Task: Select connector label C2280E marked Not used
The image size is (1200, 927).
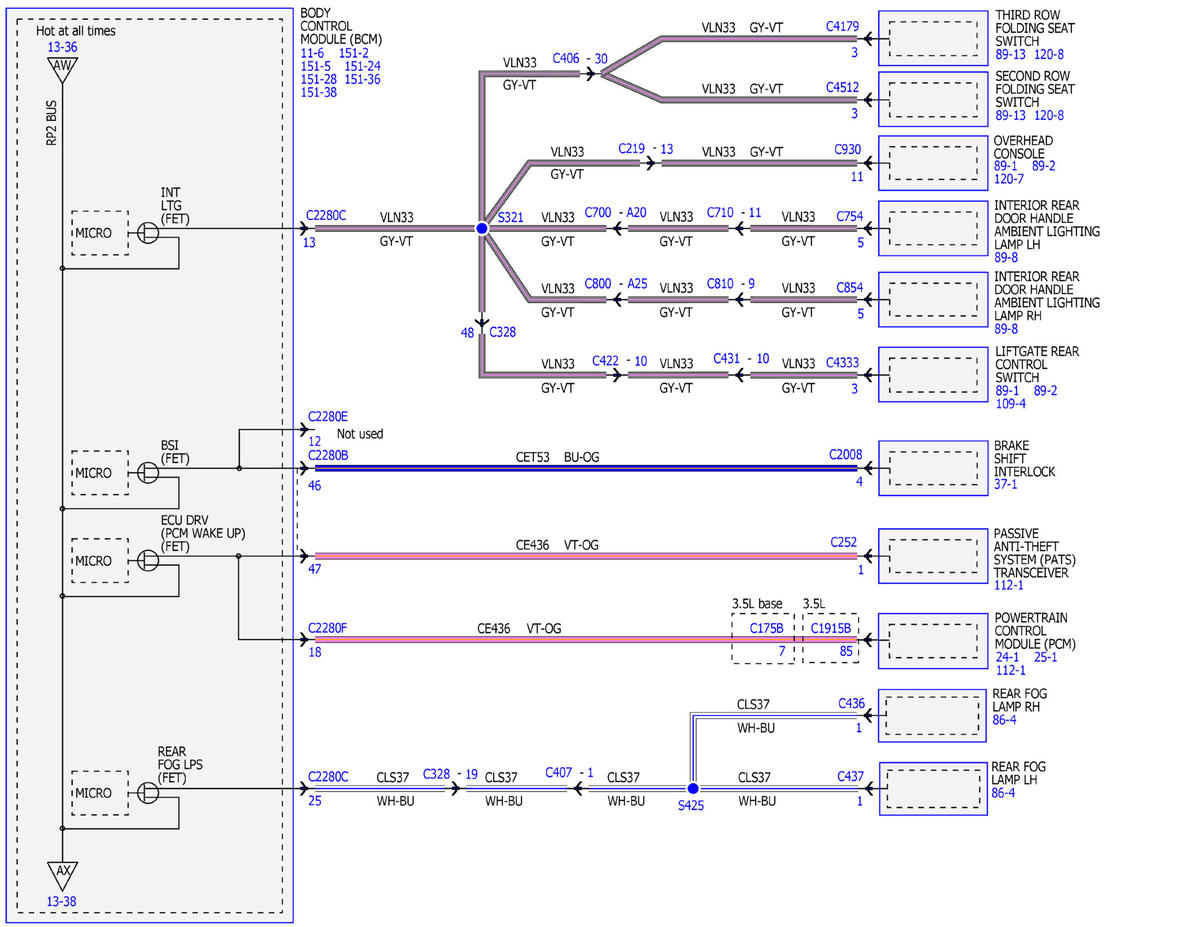Action: pos(328,416)
